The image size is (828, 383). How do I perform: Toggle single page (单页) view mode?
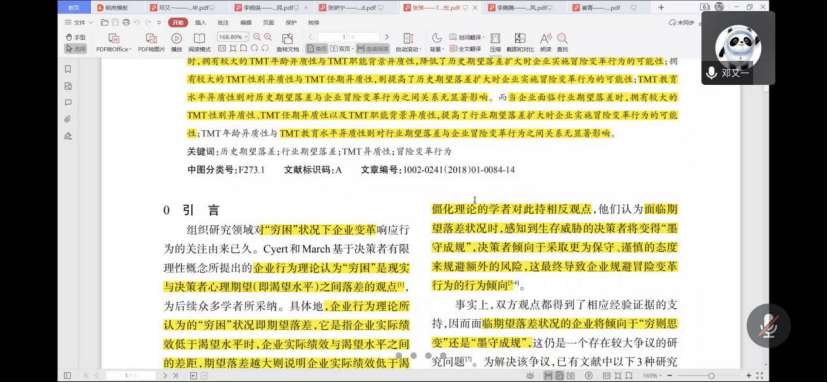(316, 49)
